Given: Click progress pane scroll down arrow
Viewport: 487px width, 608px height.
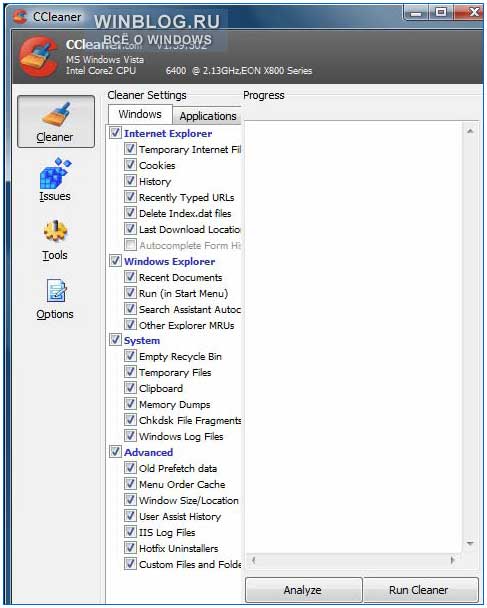Looking at the screenshot, I should click(470, 544).
